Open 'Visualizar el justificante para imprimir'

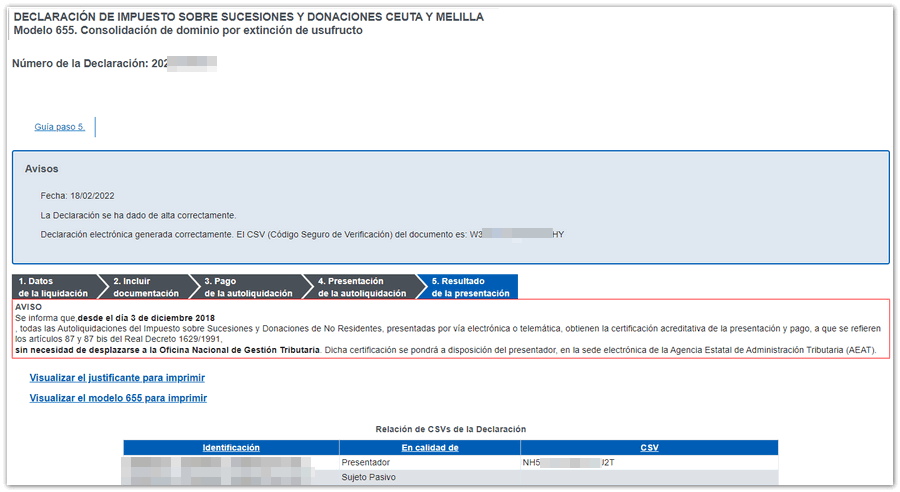[117, 378]
